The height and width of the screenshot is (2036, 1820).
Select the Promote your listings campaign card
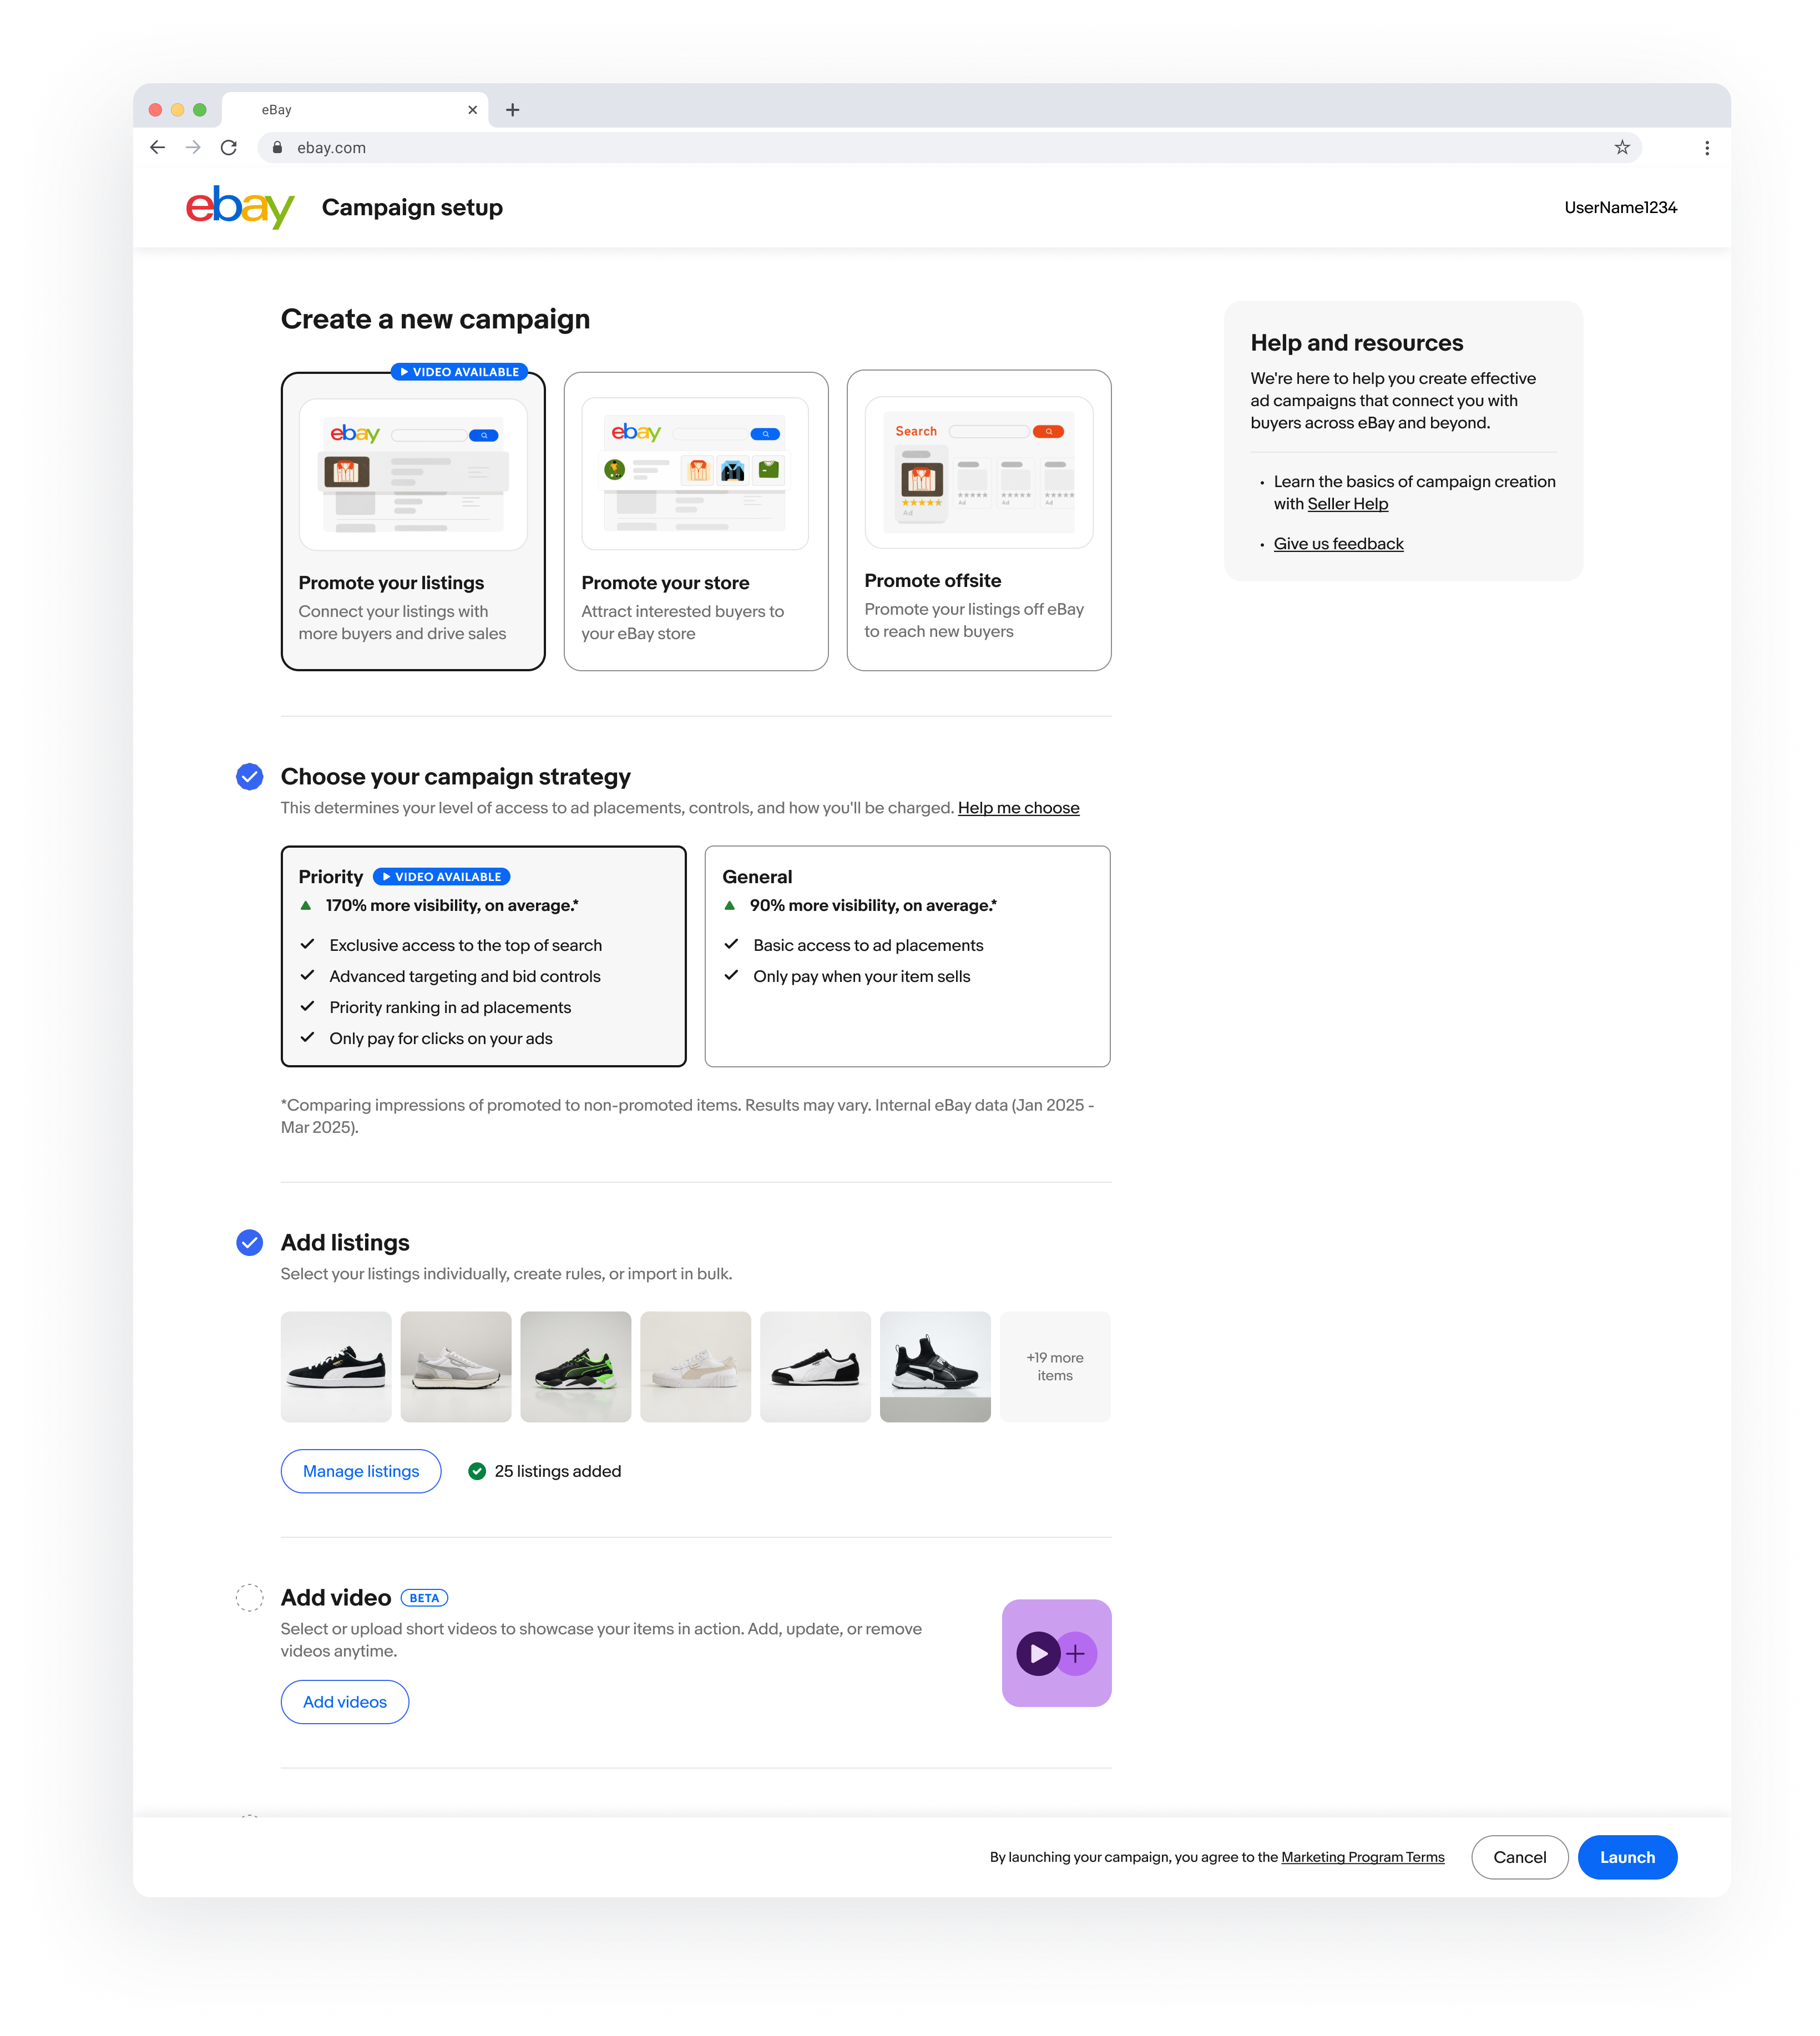413,521
